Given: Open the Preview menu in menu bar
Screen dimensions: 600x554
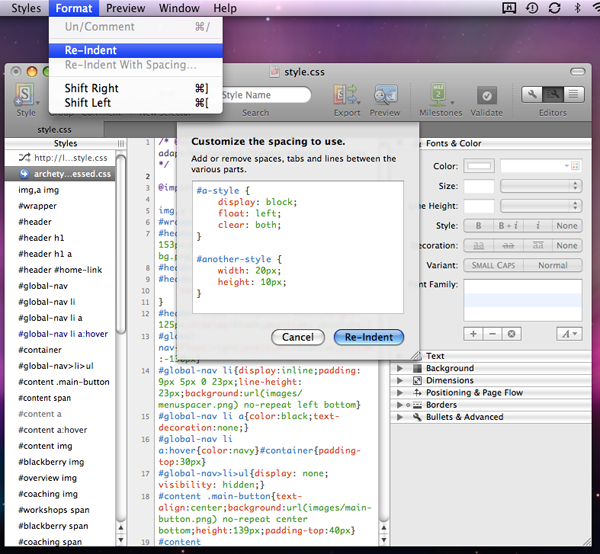Looking at the screenshot, I should pos(126,8).
